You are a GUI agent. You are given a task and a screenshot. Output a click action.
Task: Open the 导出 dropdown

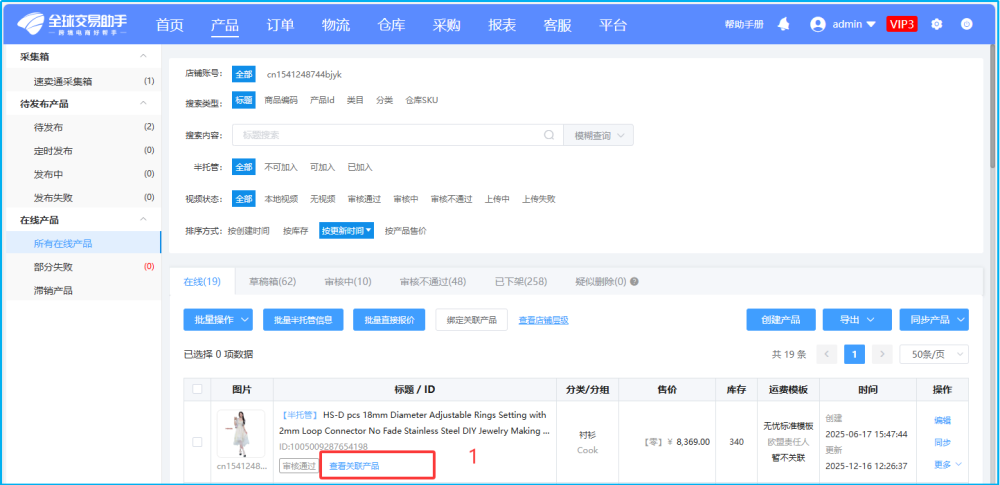tap(855, 320)
